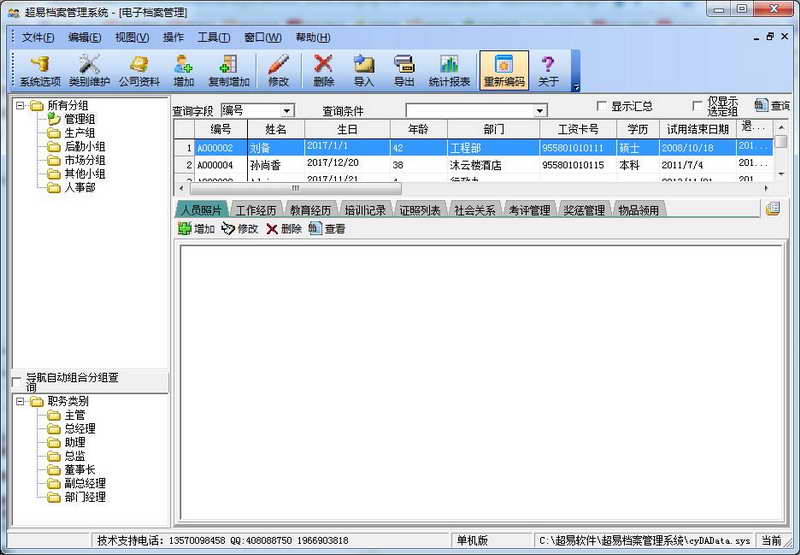
Task: Click the 查询条件 input field
Action: point(470,110)
